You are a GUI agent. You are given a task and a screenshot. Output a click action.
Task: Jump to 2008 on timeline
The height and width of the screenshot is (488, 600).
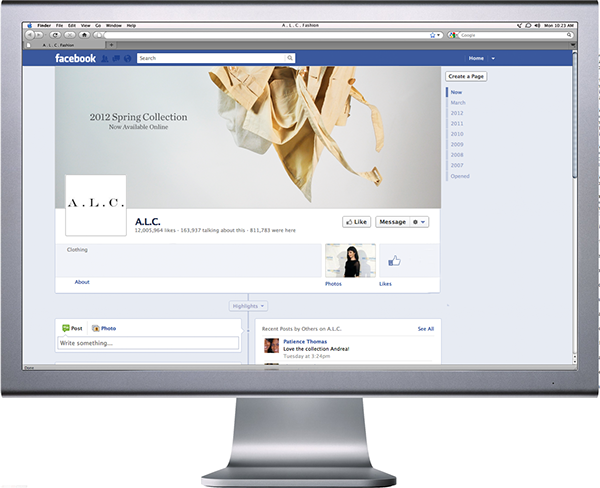pyautogui.click(x=457, y=155)
